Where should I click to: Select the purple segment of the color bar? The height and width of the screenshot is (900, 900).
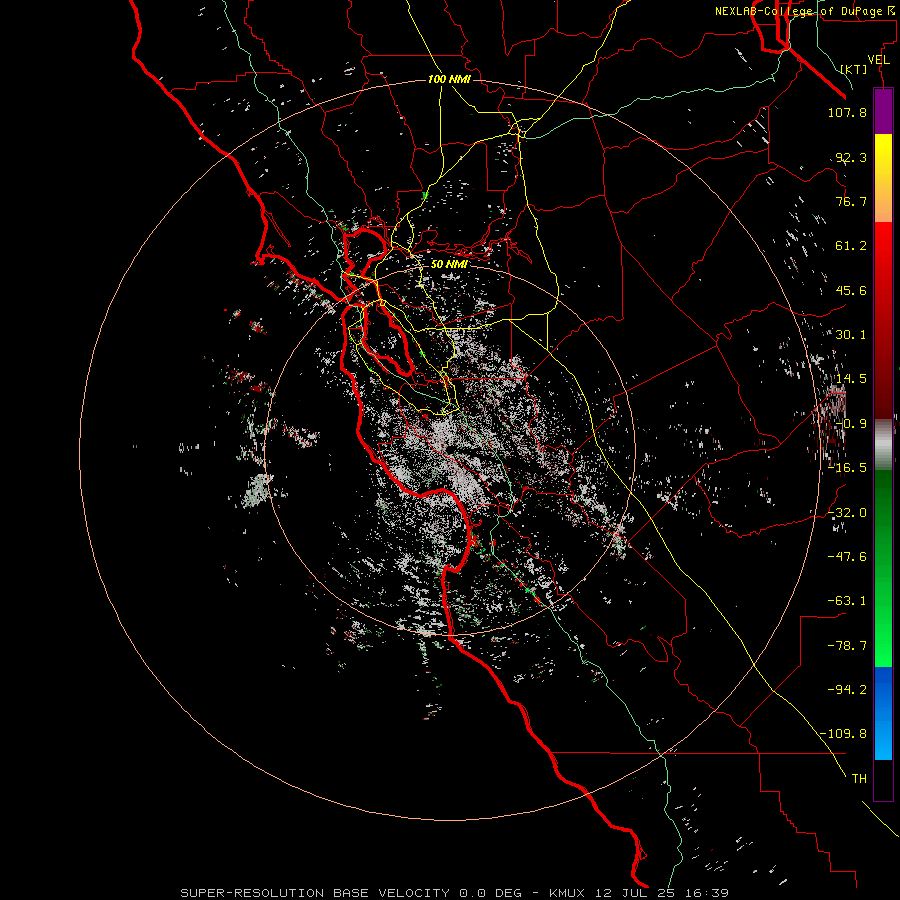click(883, 111)
